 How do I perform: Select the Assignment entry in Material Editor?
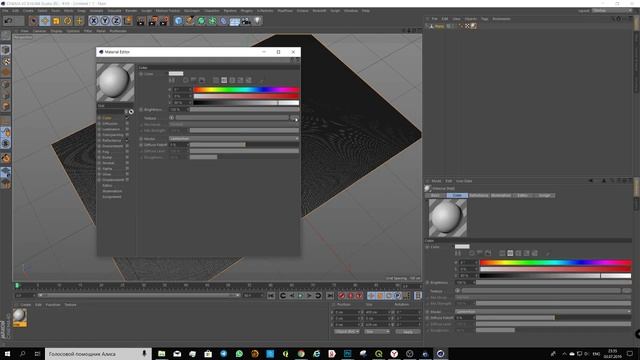pyautogui.click(x=112, y=197)
